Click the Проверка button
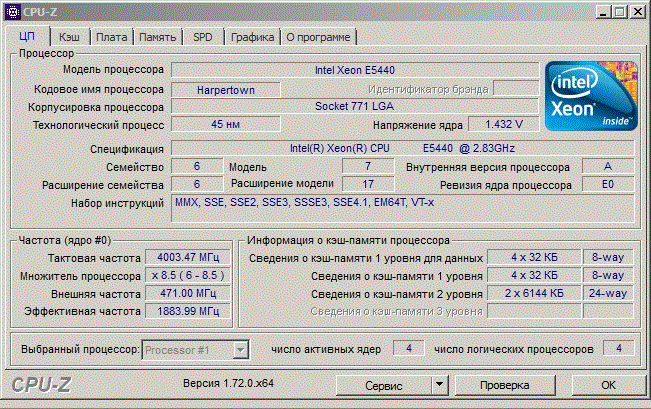This screenshot has width=651, height=409. click(505, 385)
